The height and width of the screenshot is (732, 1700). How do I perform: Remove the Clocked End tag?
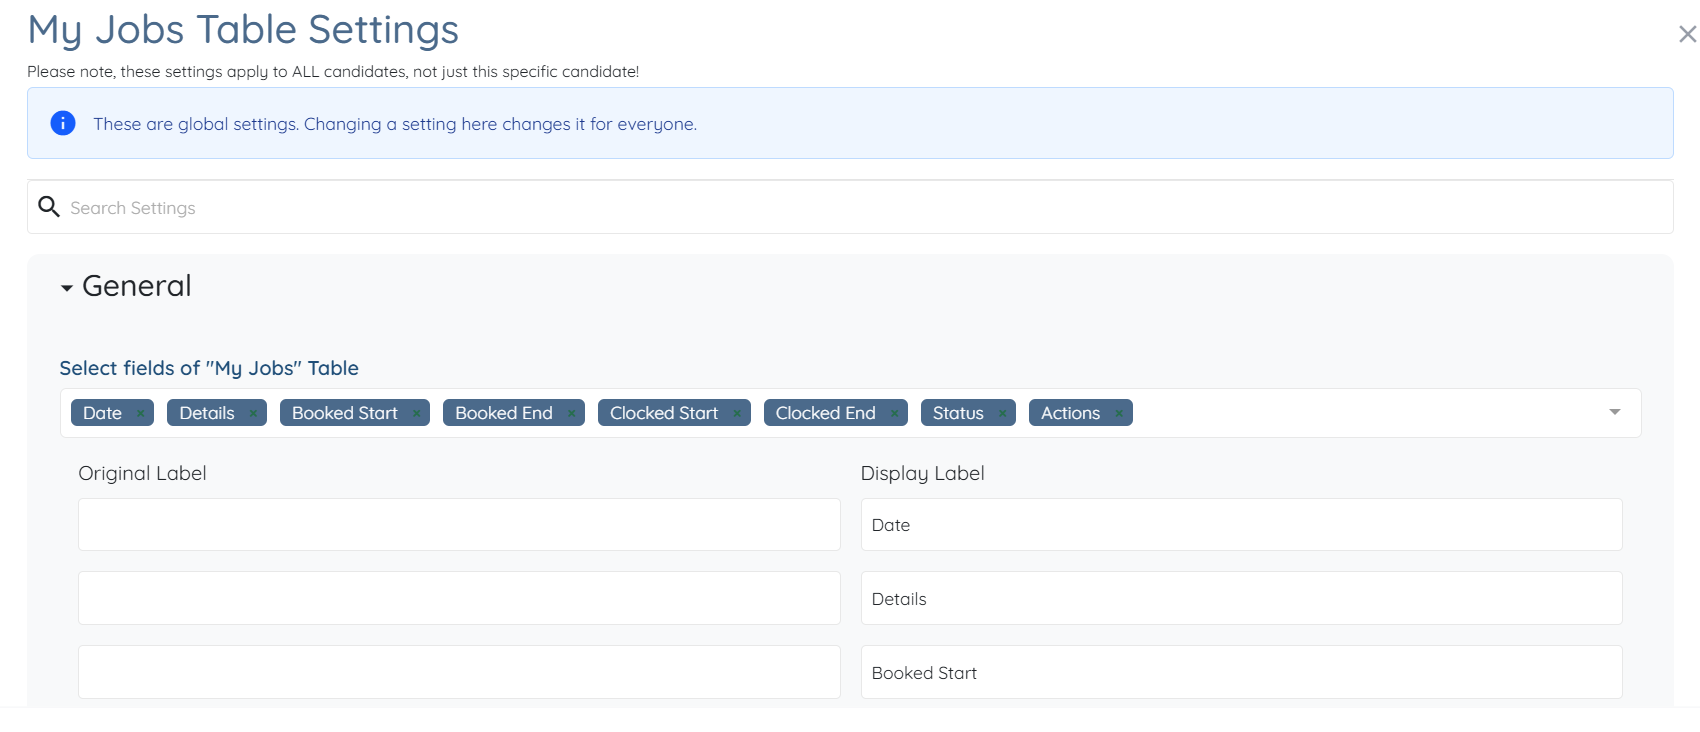coord(894,414)
